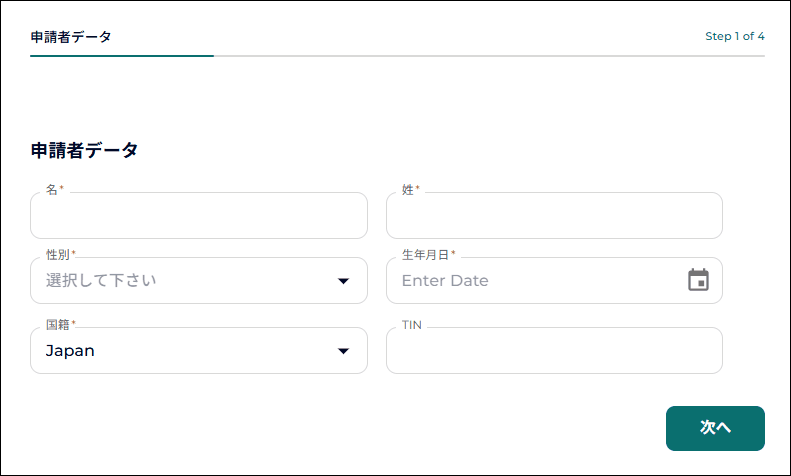791x476 pixels.
Task: Select the Japan value in 国籍 field
Action: pos(70,351)
